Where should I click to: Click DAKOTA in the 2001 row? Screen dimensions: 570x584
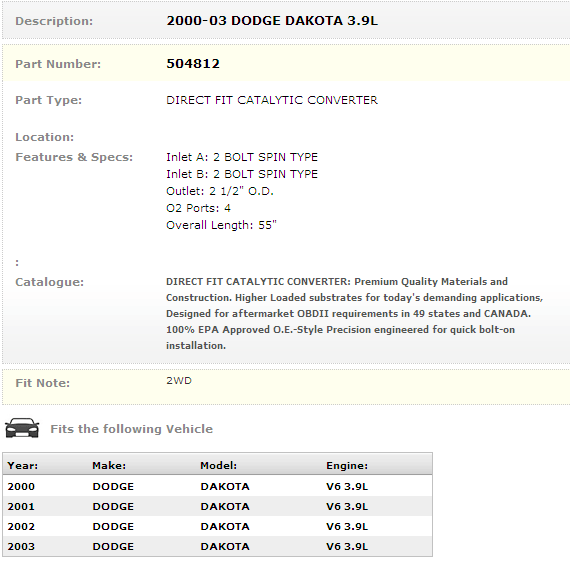point(225,507)
